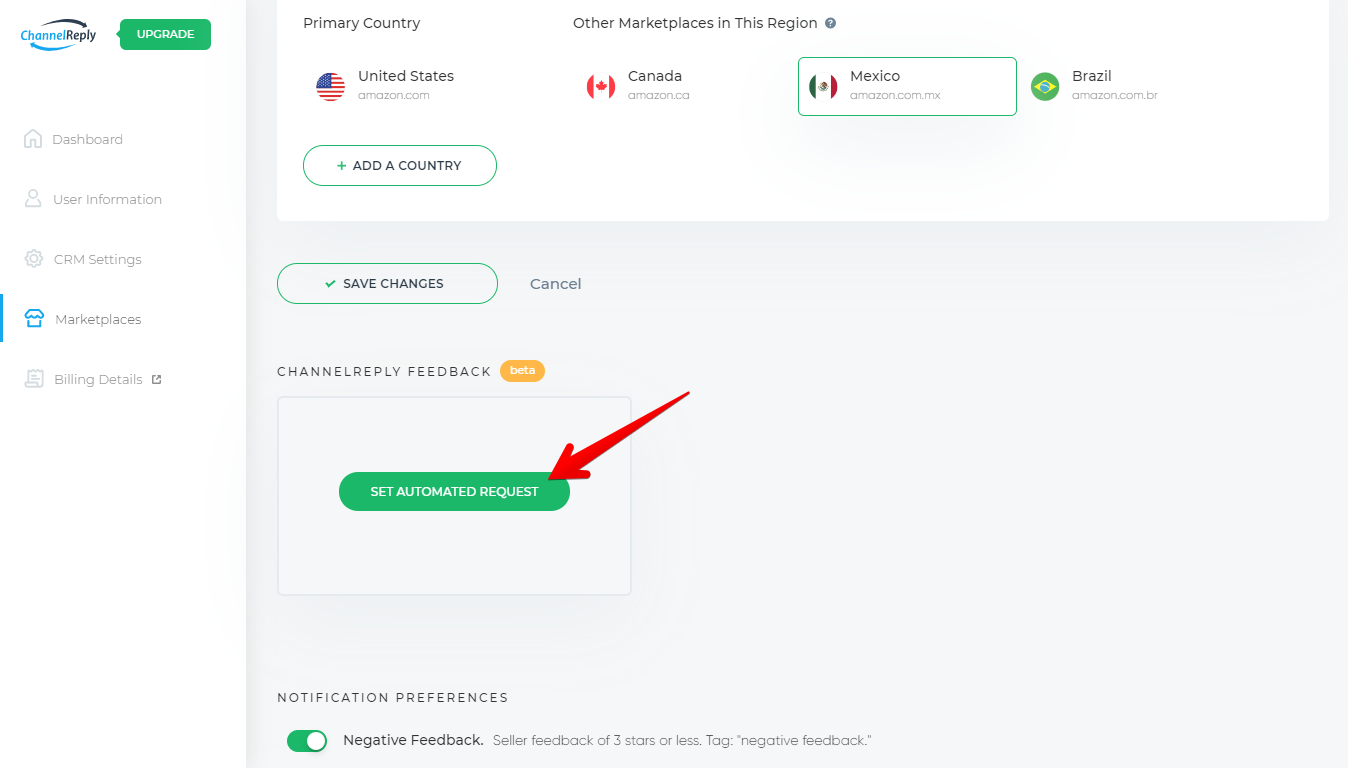Viewport: 1348px width, 768px height.
Task: Click the Cancel link
Action: click(x=555, y=284)
